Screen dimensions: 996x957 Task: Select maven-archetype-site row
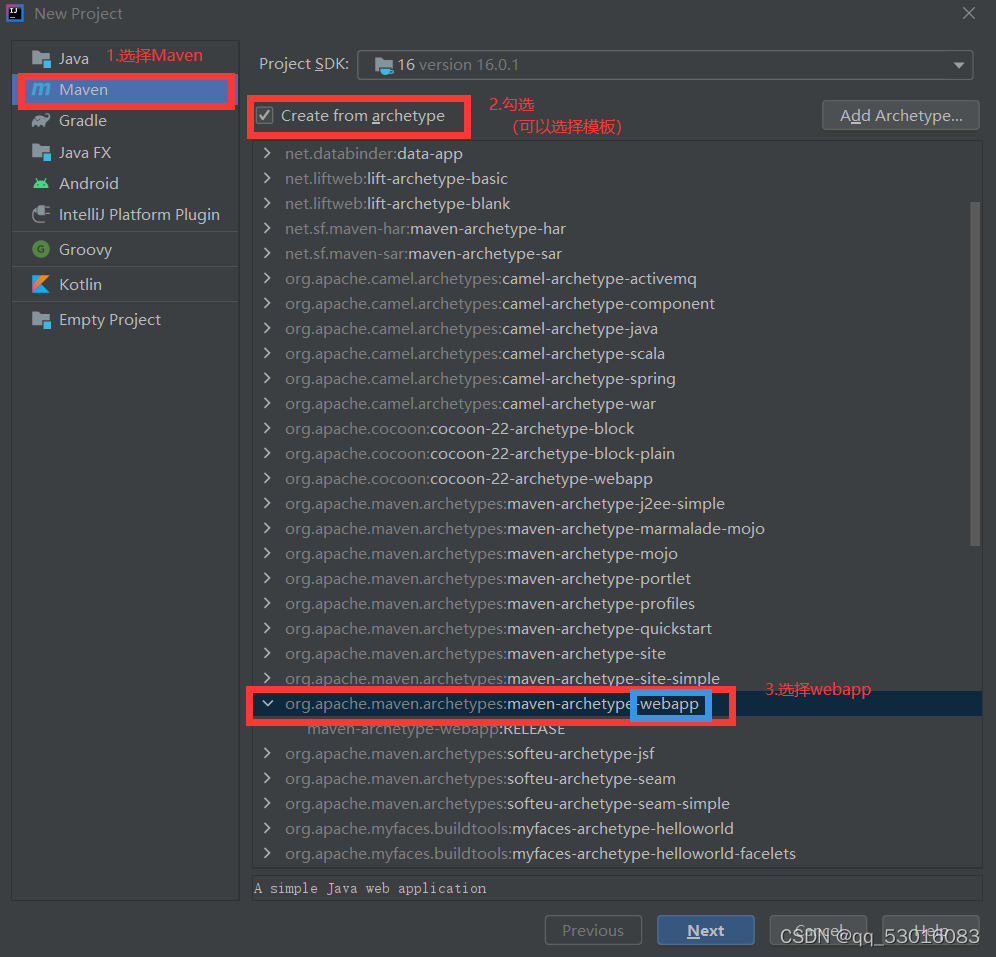click(x=617, y=653)
